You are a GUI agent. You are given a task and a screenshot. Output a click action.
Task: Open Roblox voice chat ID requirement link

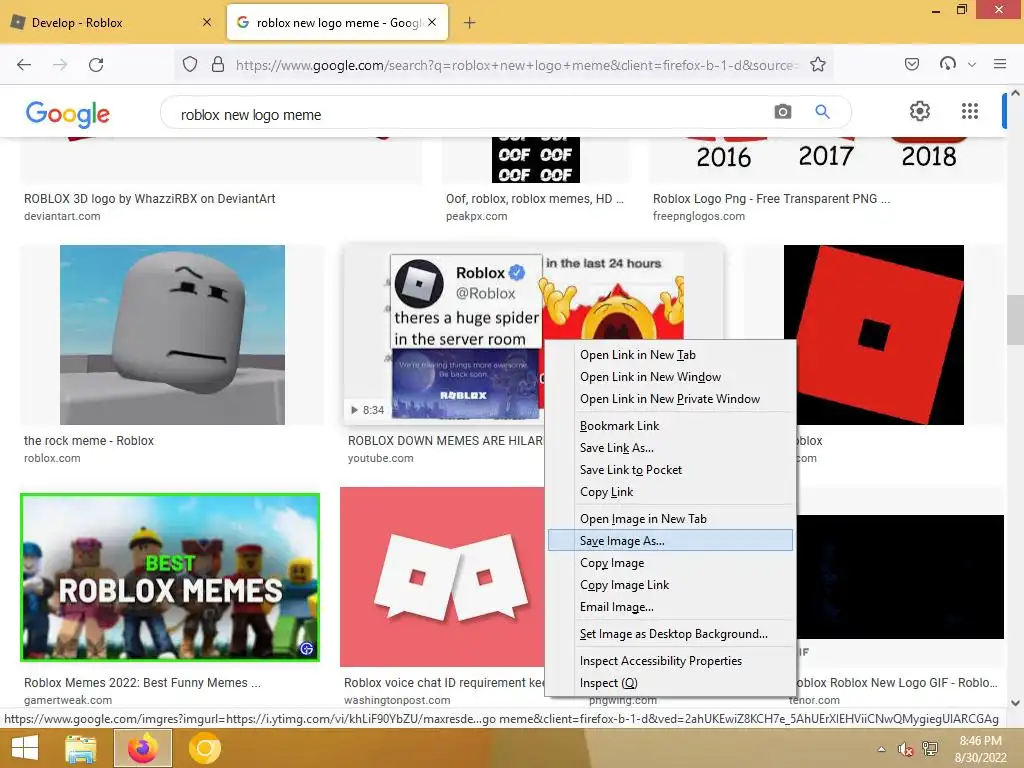click(x=444, y=682)
